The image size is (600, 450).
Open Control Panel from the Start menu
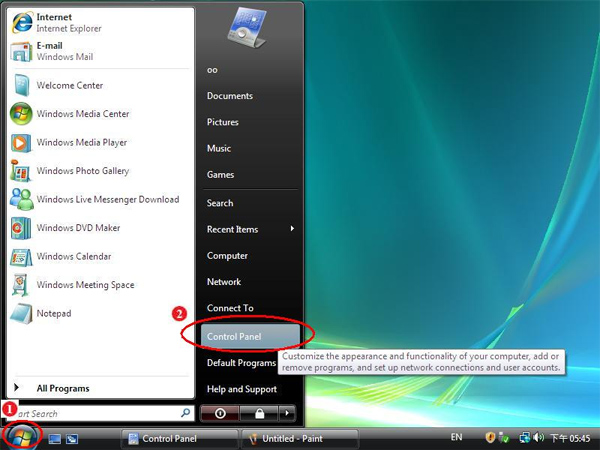pyautogui.click(x=249, y=336)
